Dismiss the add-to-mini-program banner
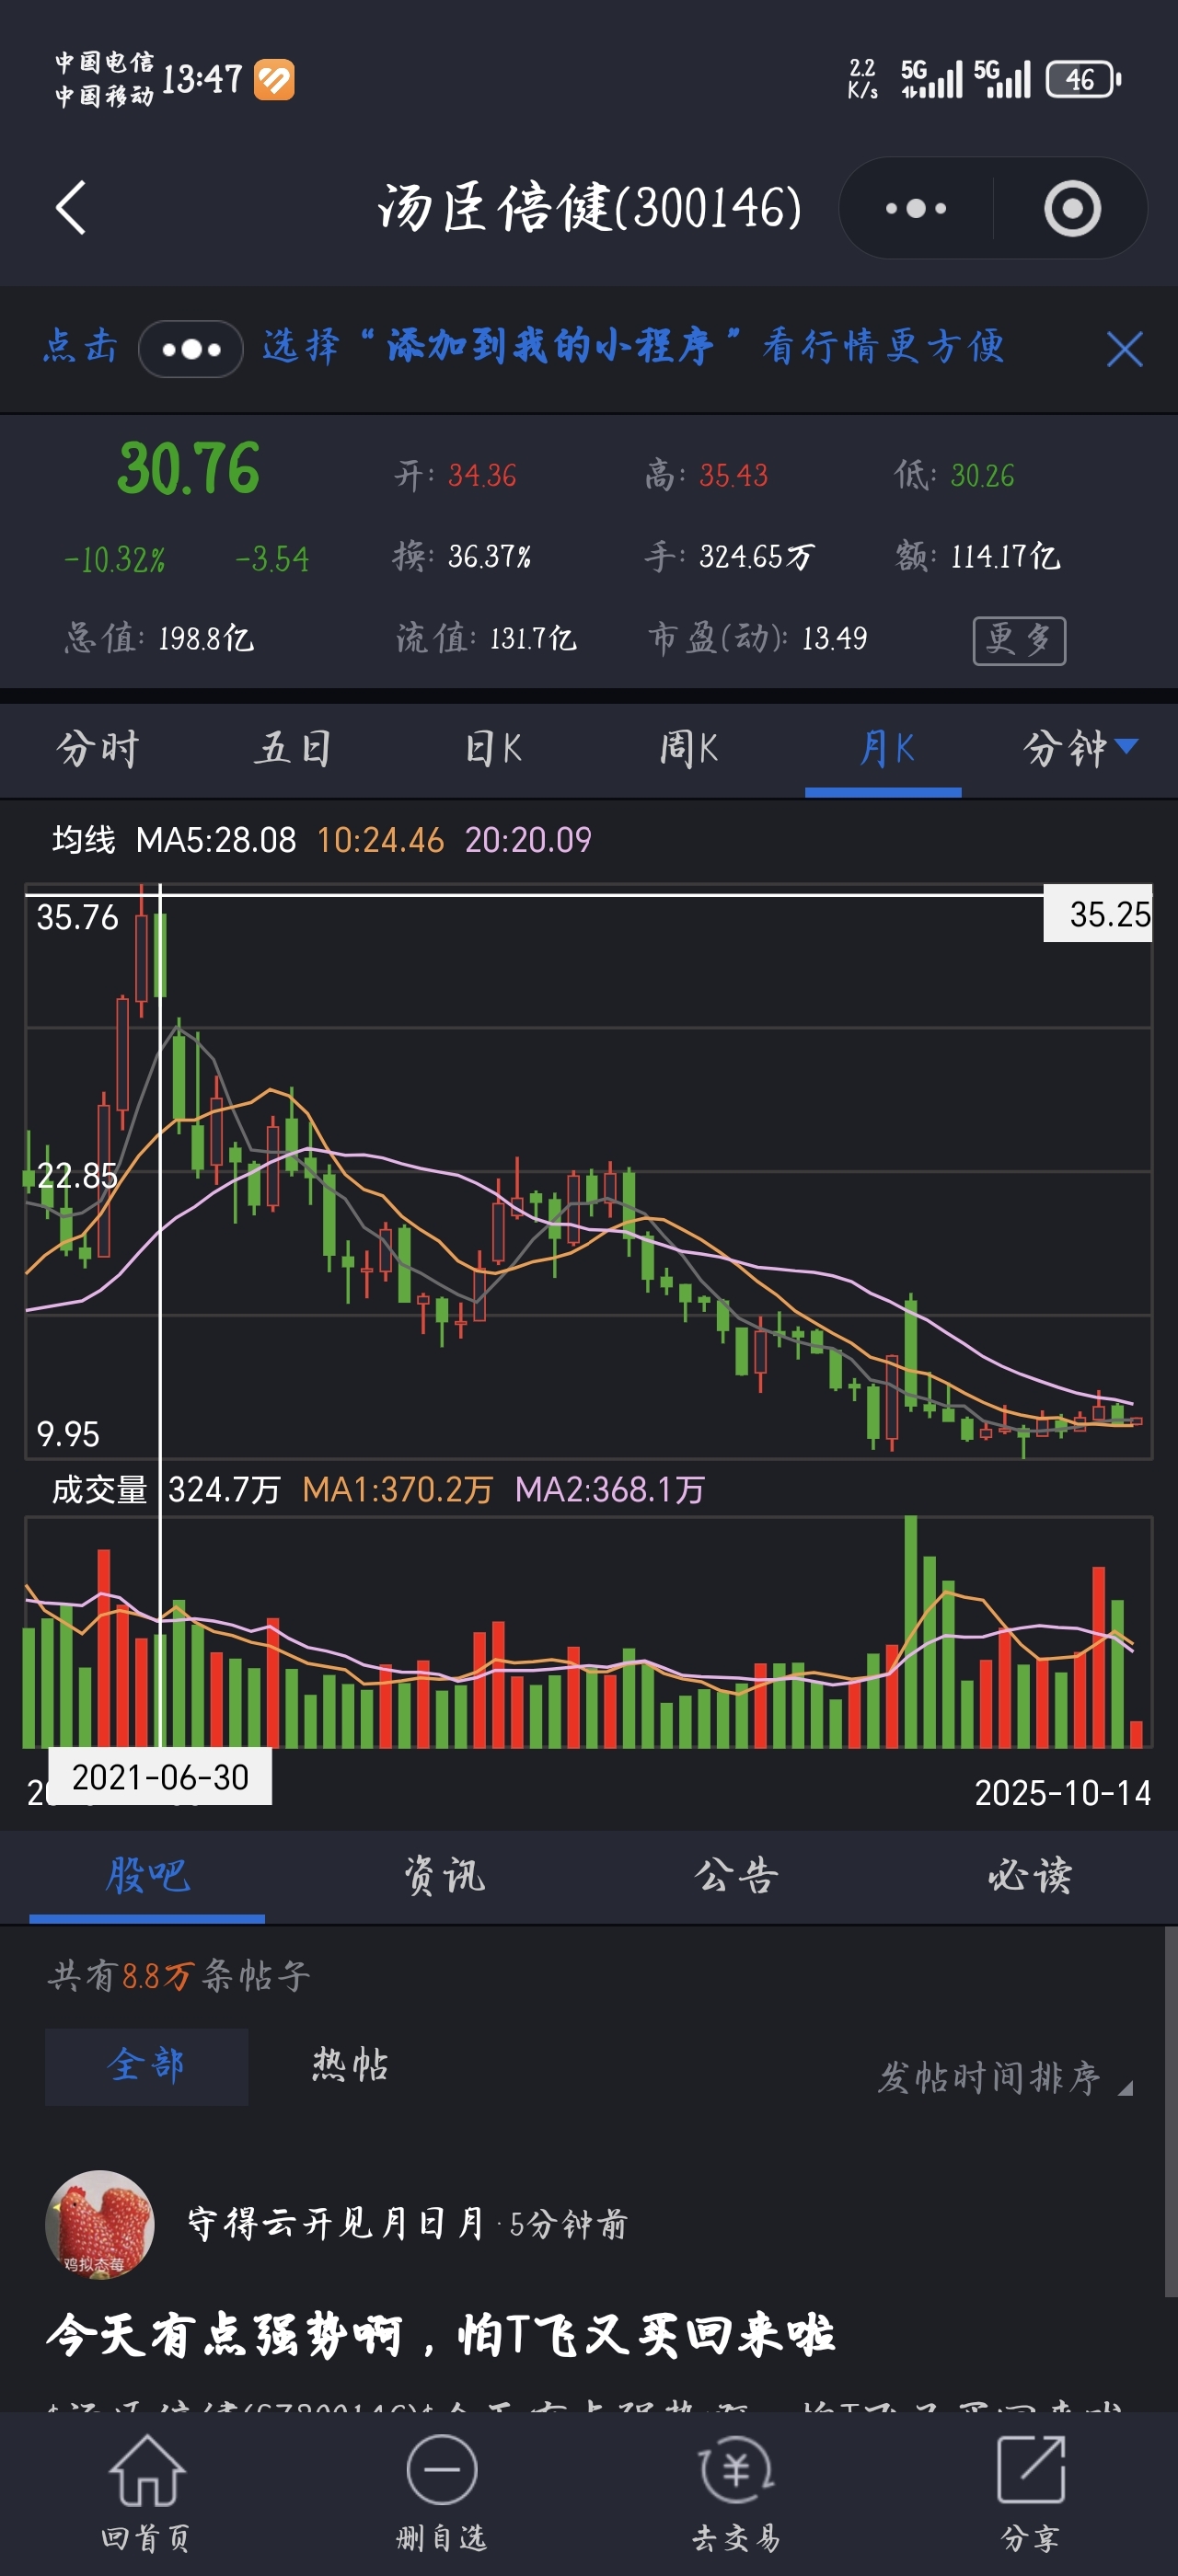This screenshot has width=1178, height=2576. pyautogui.click(x=1124, y=349)
